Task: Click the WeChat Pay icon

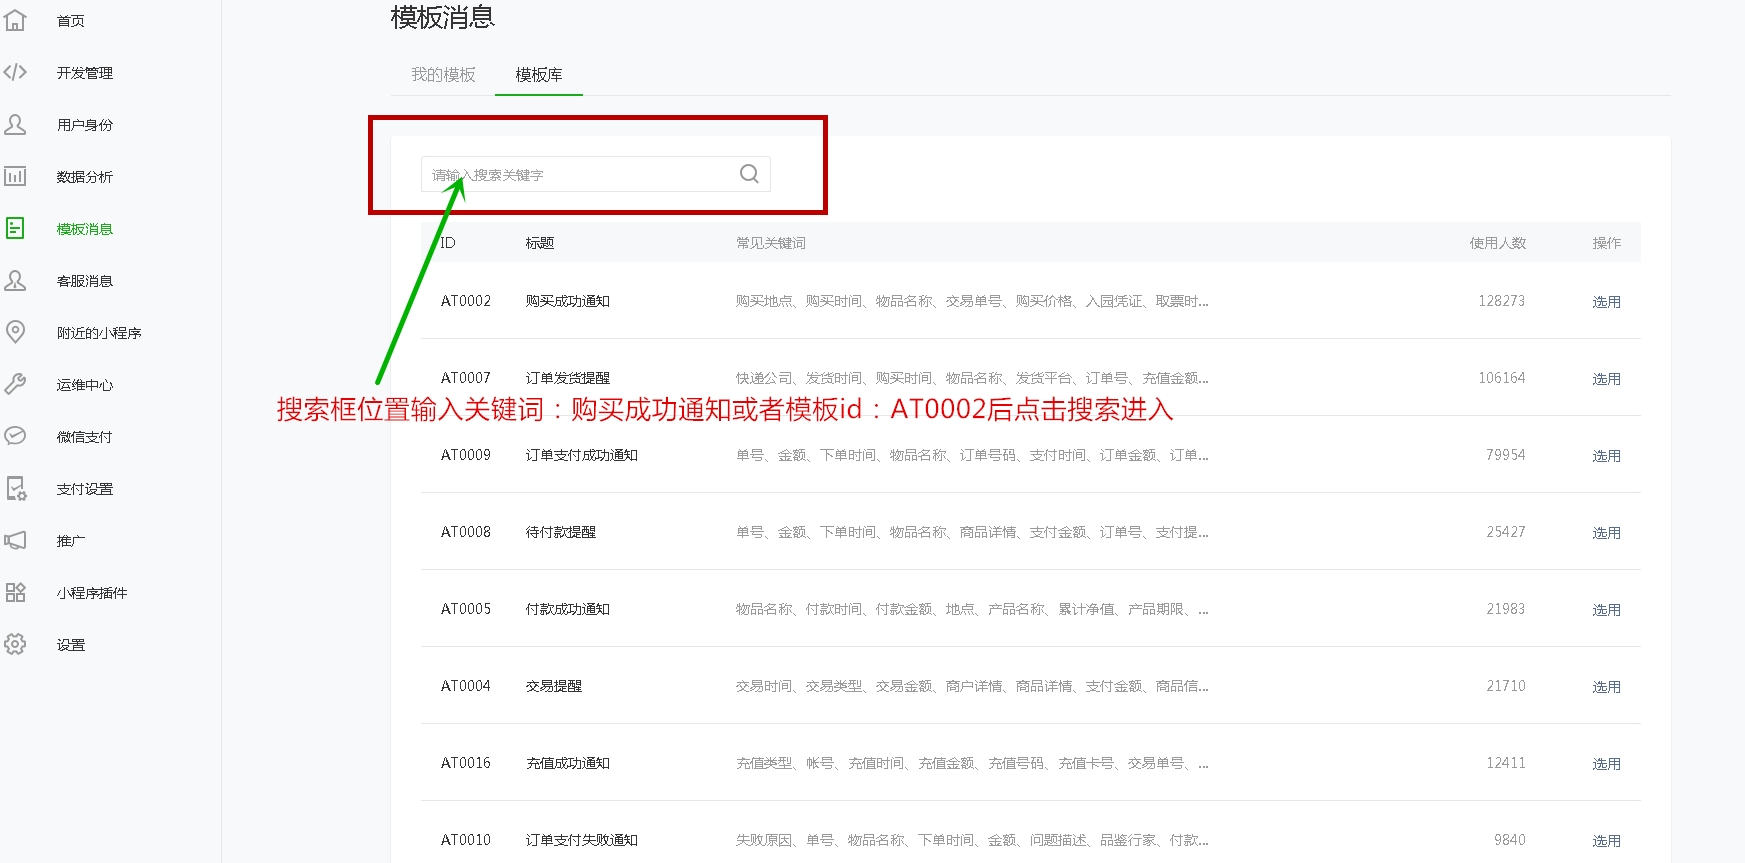Action: 15,436
